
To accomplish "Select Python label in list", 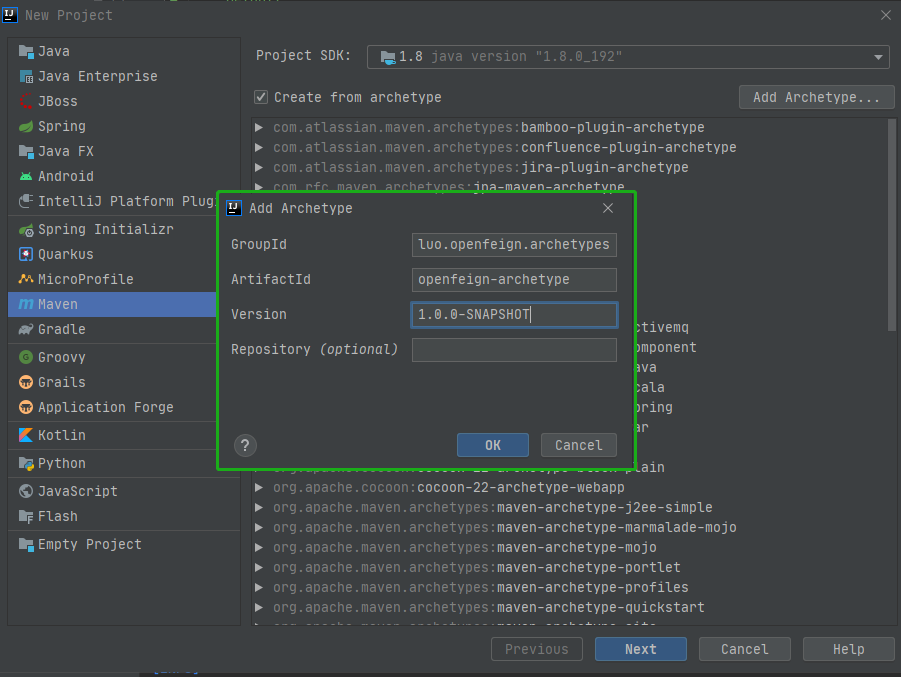I will click(61, 464).
